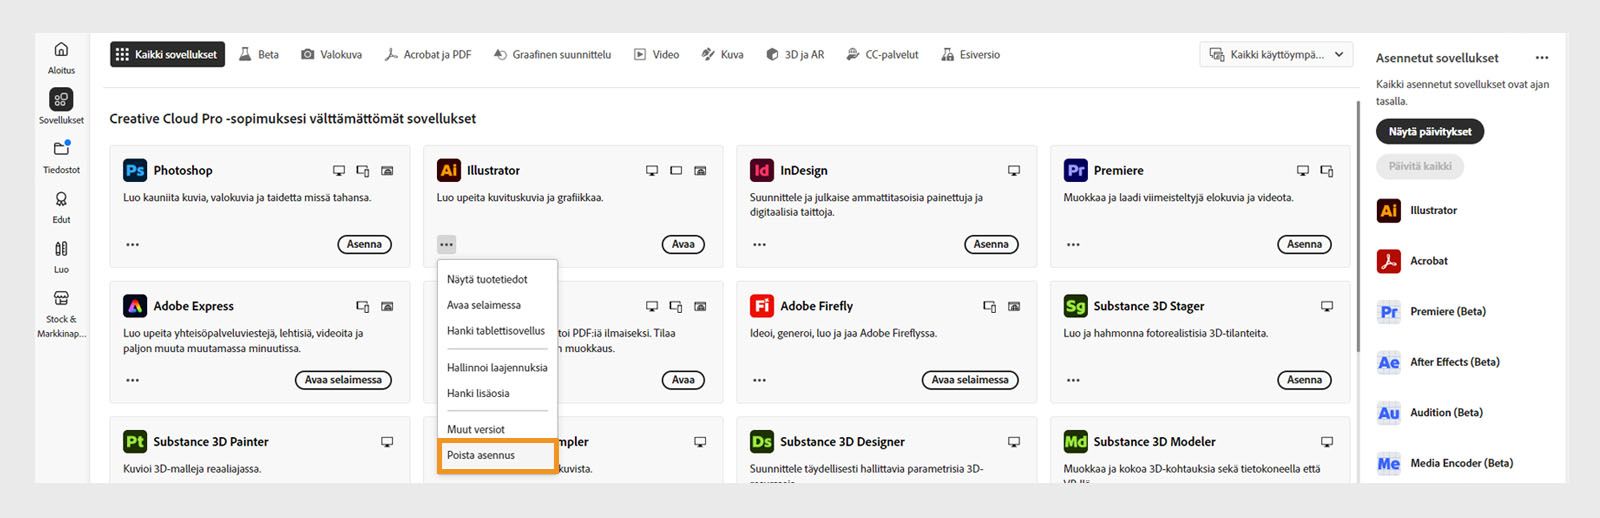Open Adobe Express with Avaa selaimessa
The height and width of the screenshot is (518, 1600).
[343, 380]
